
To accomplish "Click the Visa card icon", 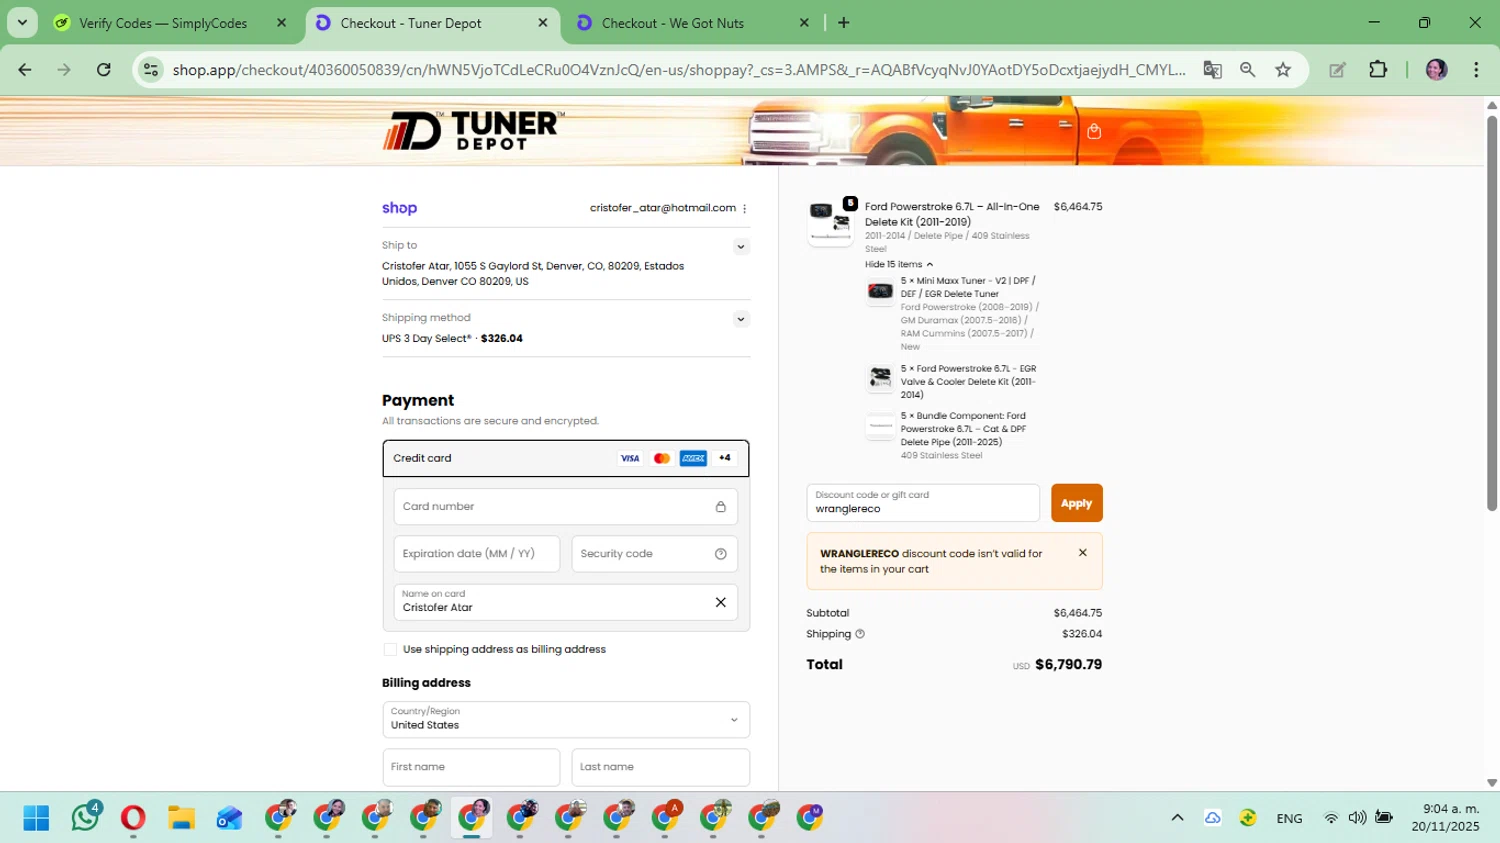I will tap(630, 458).
